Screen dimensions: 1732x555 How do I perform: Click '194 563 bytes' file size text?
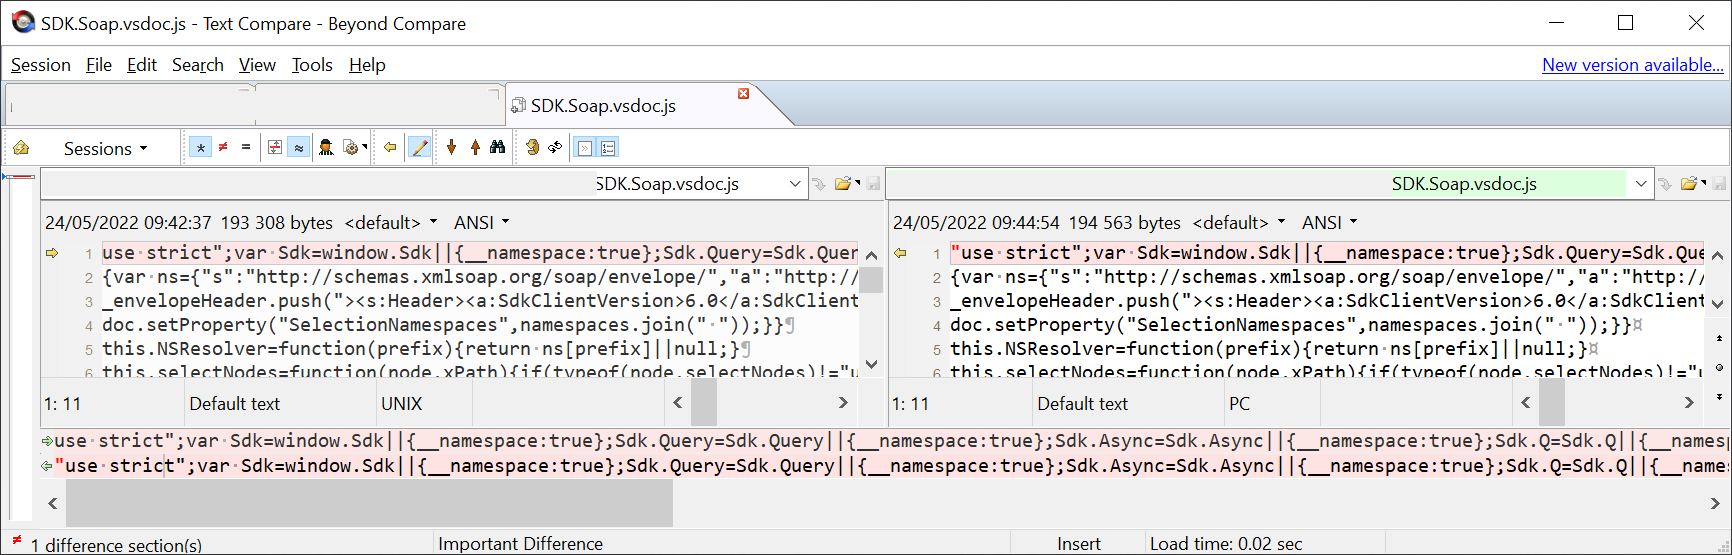pyautogui.click(x=1125, y=223)
